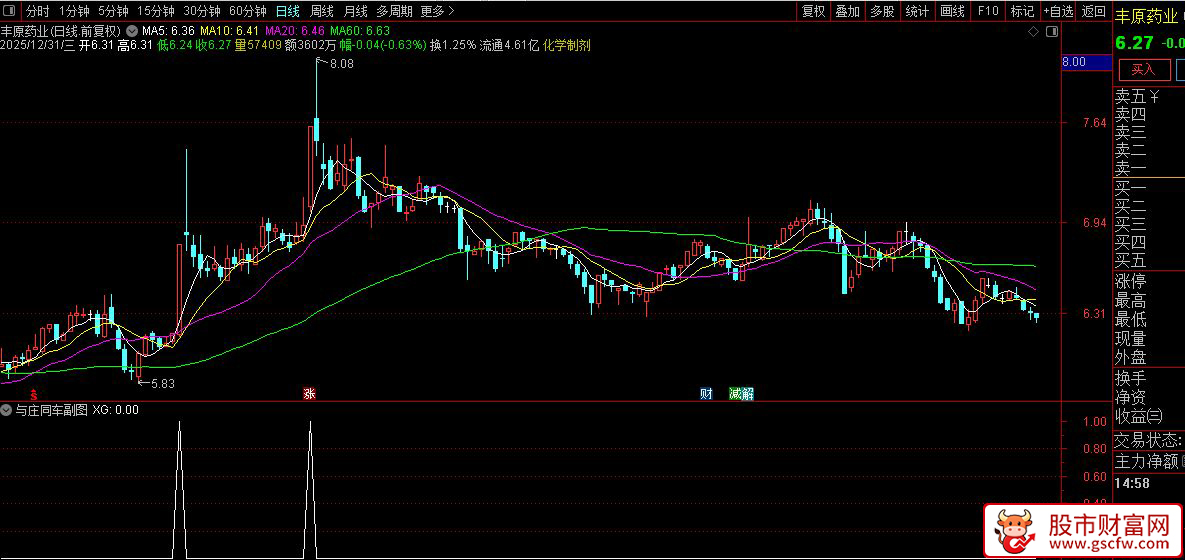Click the red 涨 marker on timeline

pos(309,394)
